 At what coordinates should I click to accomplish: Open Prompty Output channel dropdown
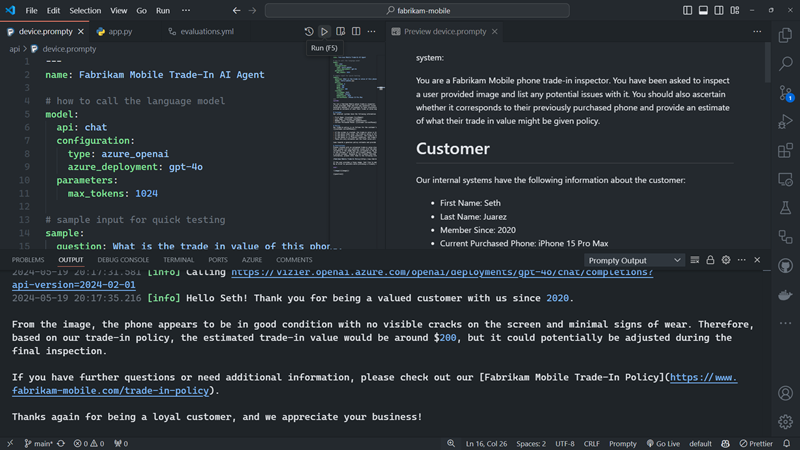click(x=633, y=260)
